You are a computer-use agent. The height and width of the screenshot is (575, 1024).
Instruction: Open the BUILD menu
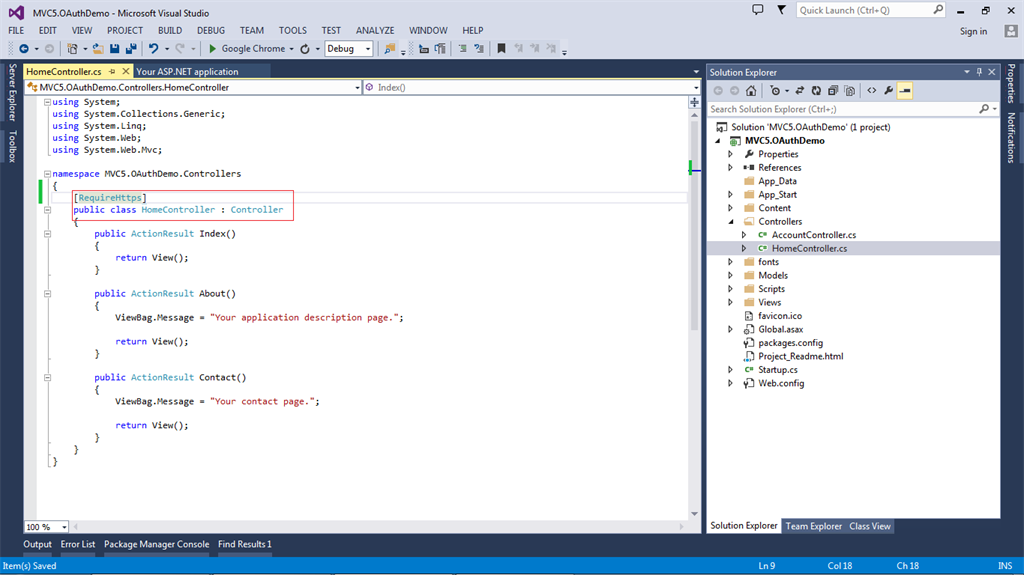[x=170, y=31]
